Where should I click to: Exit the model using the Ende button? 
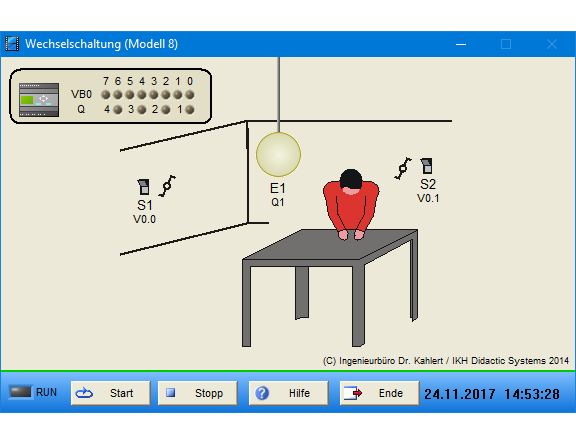tap(379, 393)
